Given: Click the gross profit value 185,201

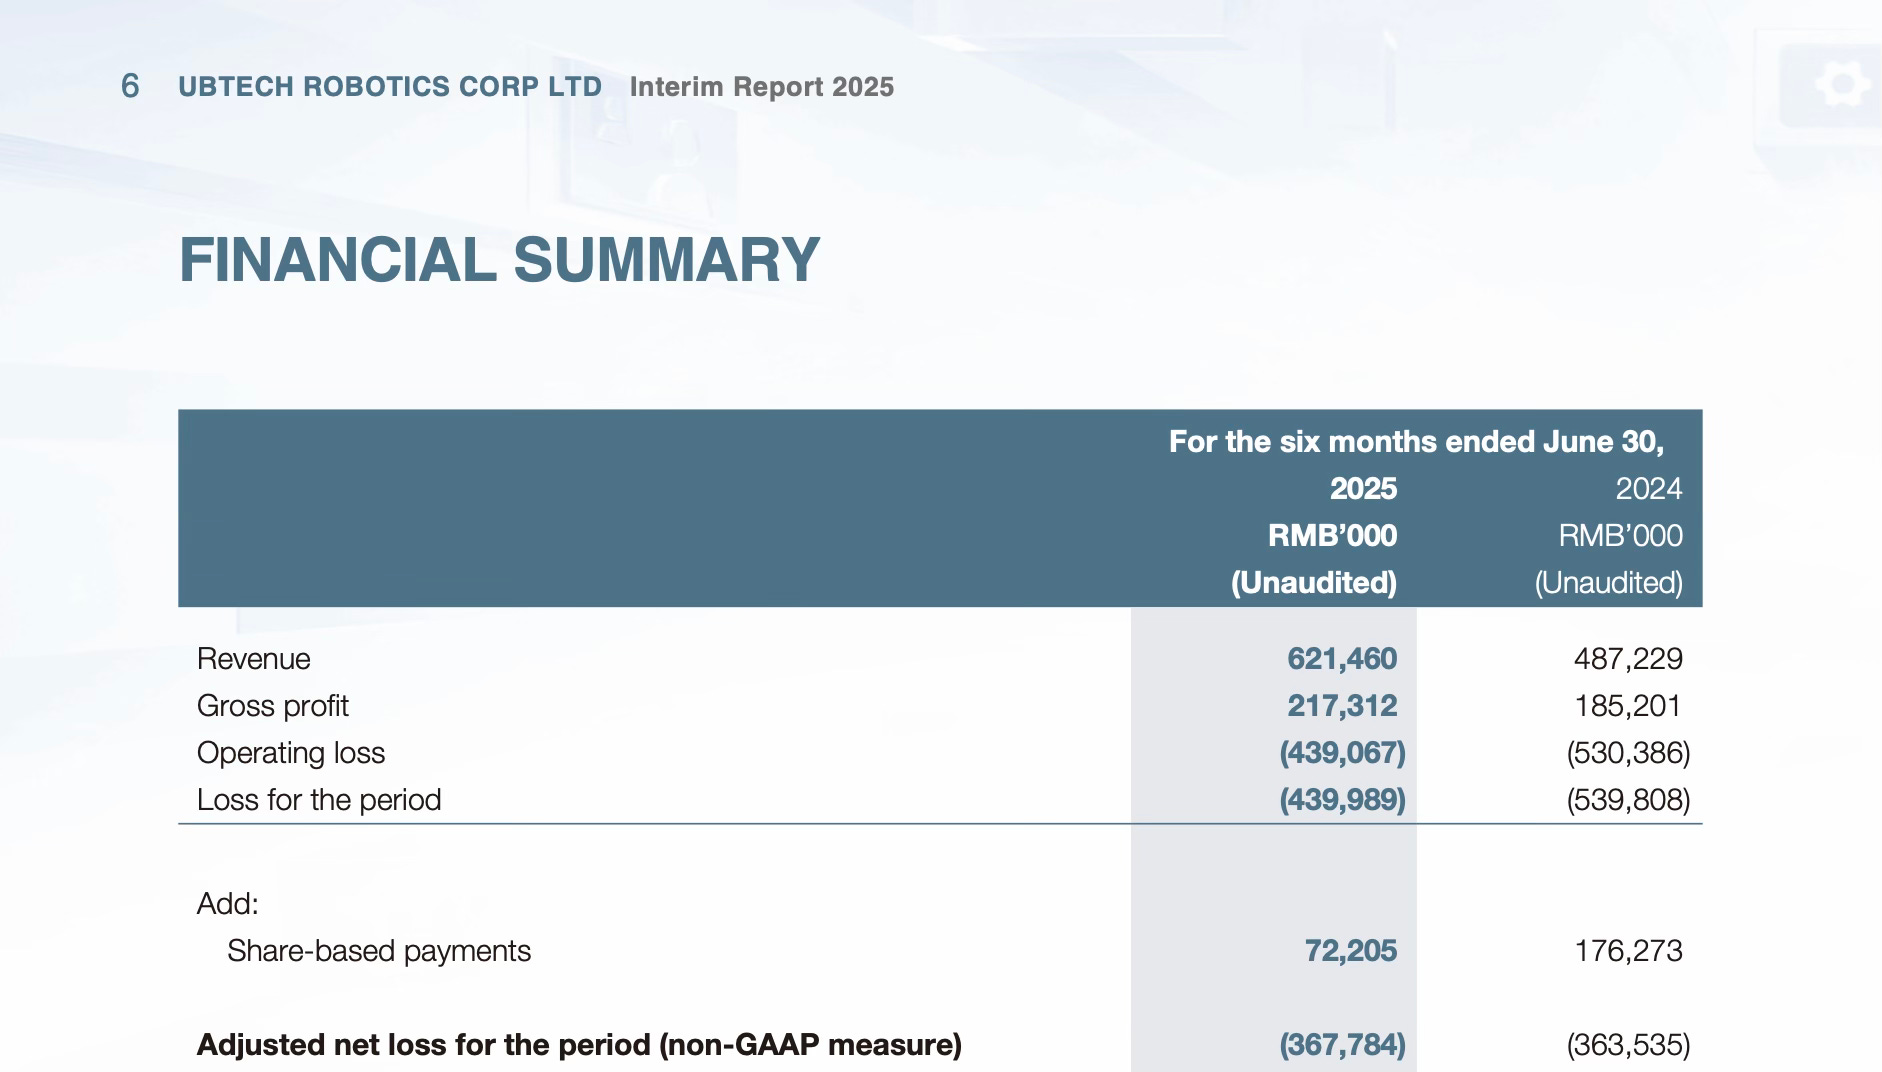Looking at the screenshot, I should [x=1628, y=706].
